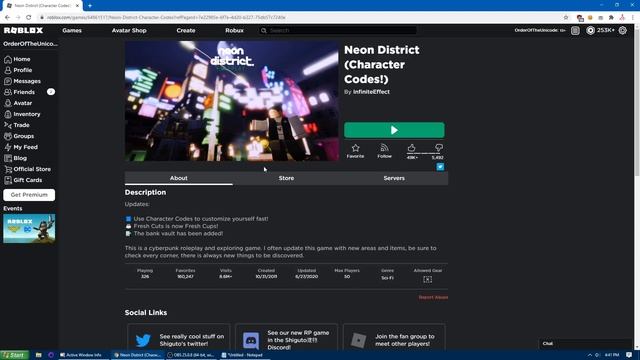Open the settings gear in the Roblox header

coord(622,31)
